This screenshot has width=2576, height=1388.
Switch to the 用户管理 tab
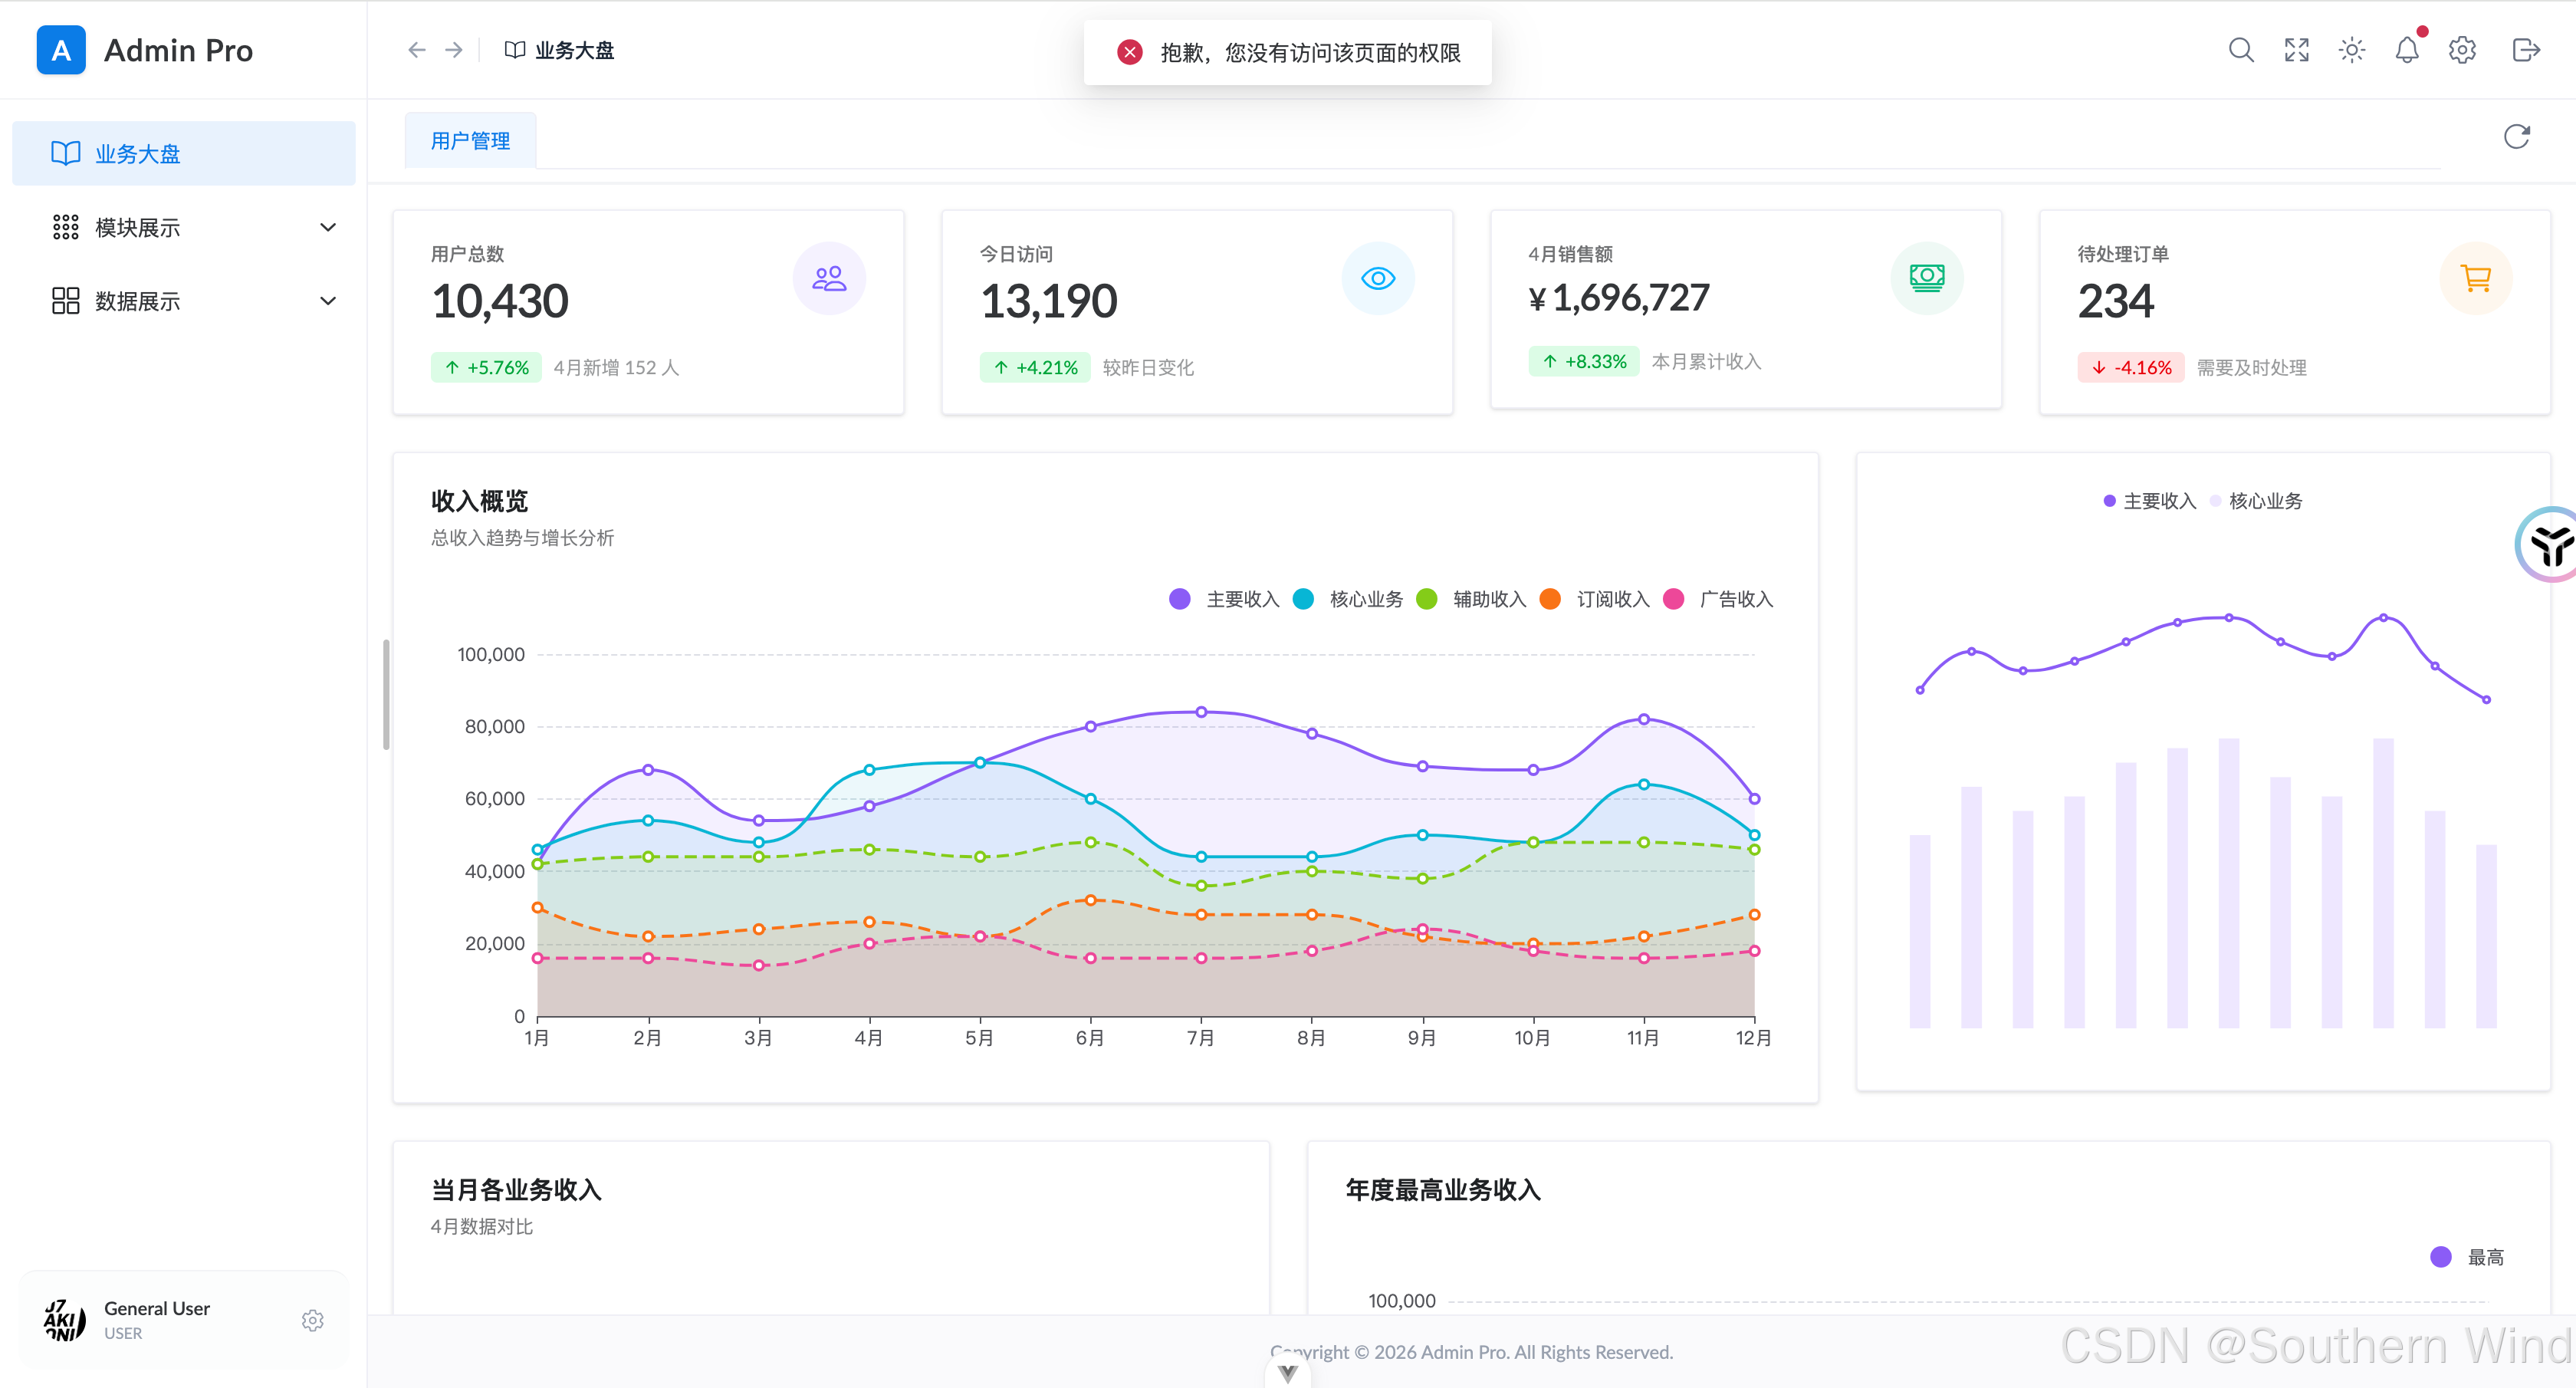(x=470, y=141)
